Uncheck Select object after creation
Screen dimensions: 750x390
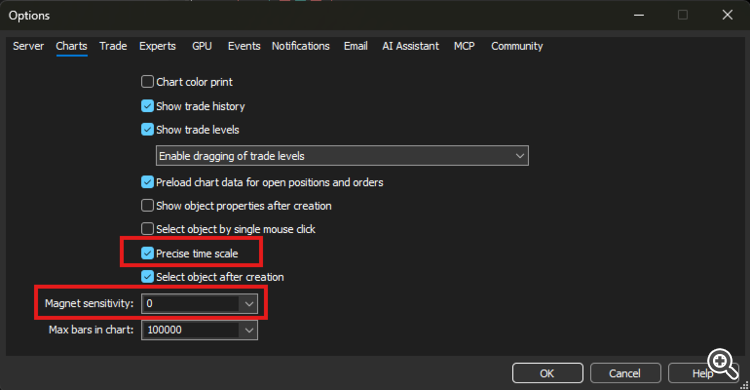pos(147,277)
